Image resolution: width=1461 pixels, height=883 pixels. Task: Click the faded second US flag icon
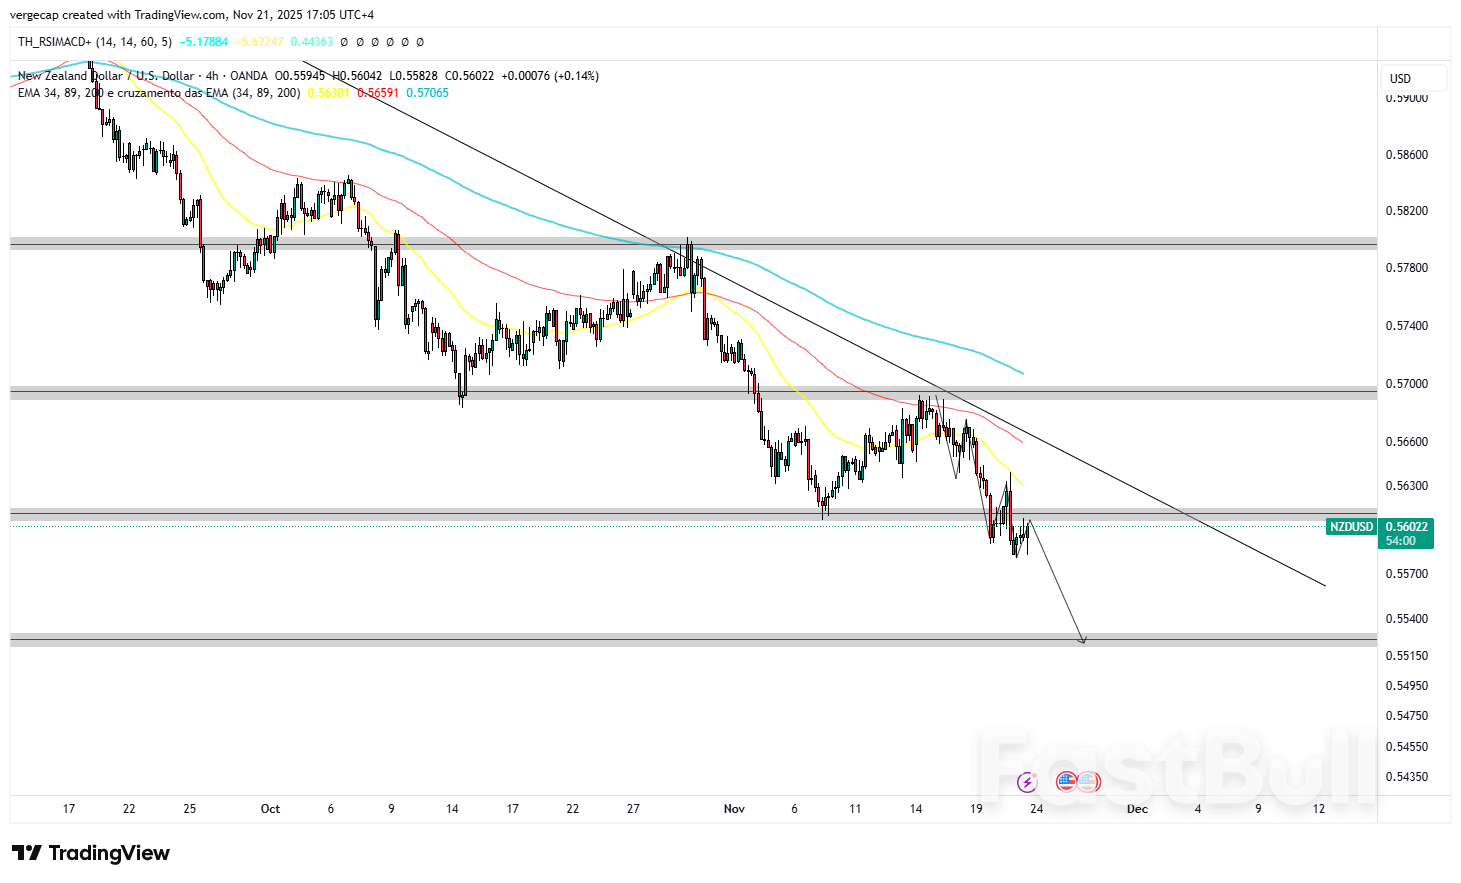click(x=1087, y=781)
